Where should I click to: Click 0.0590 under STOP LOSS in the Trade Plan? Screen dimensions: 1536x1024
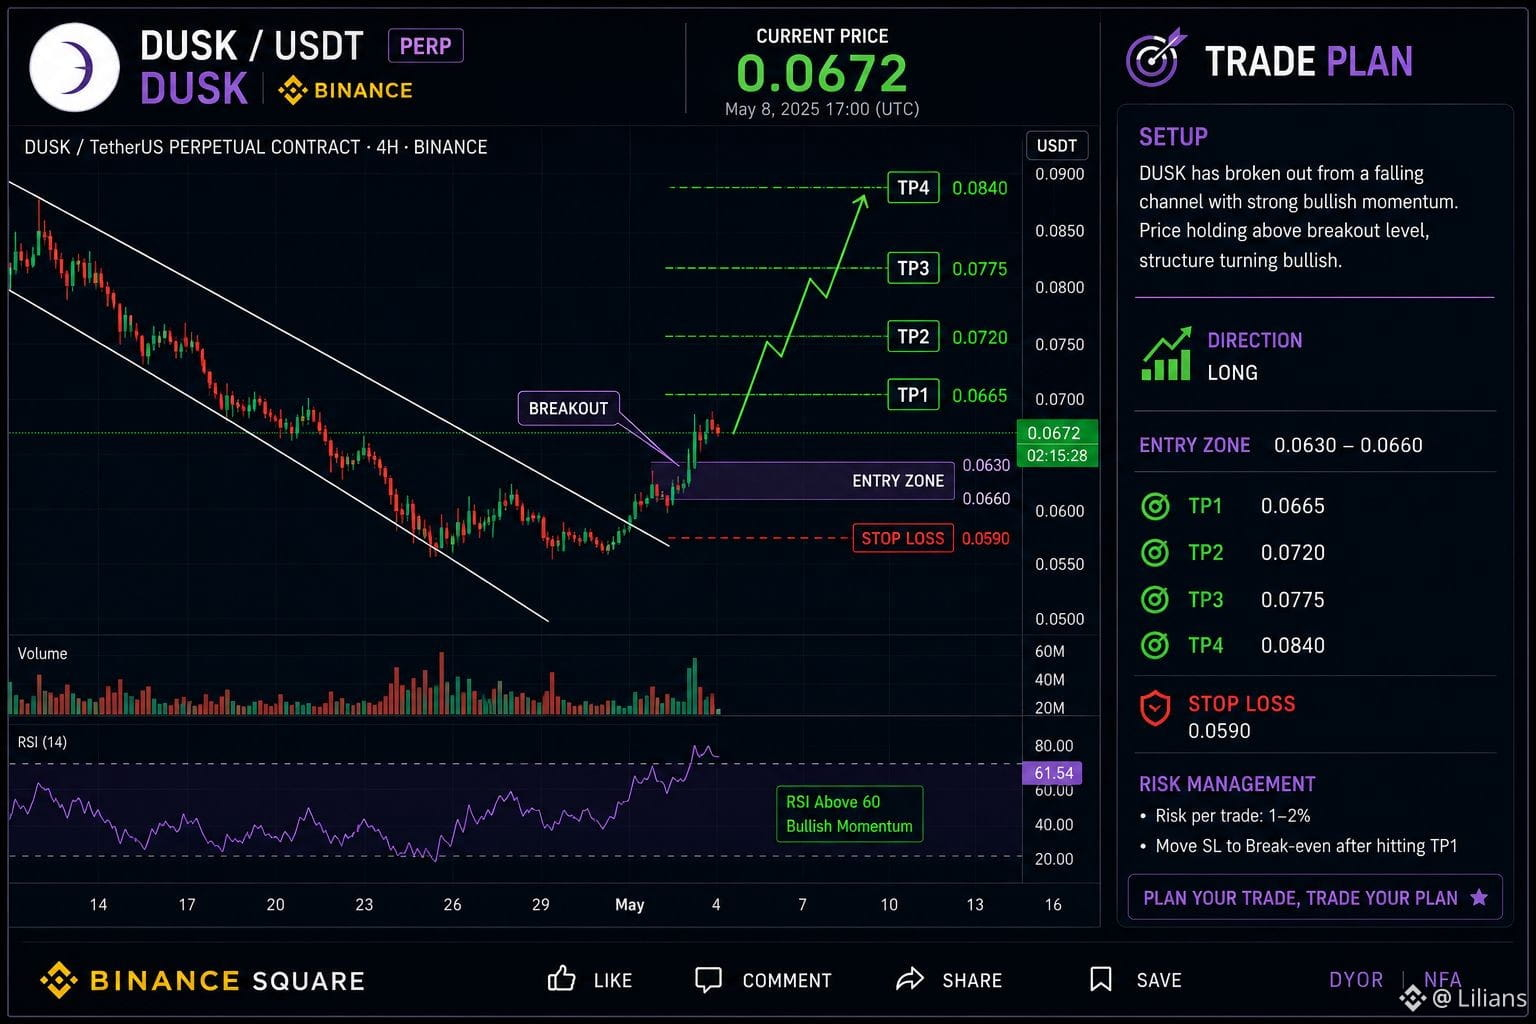[x=1219, y=731]
